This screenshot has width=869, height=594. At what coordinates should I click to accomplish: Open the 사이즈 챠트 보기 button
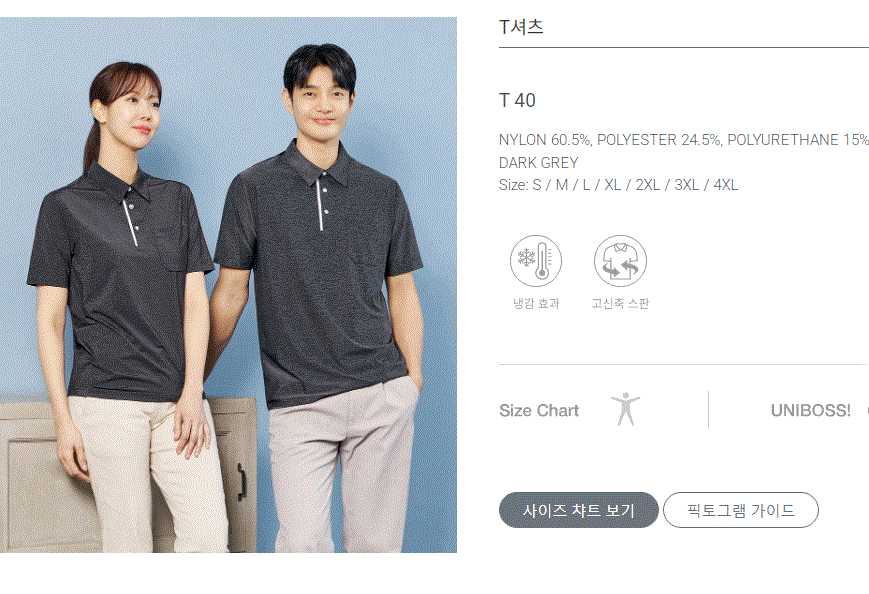pyautogui.click(x=579, y=510)
